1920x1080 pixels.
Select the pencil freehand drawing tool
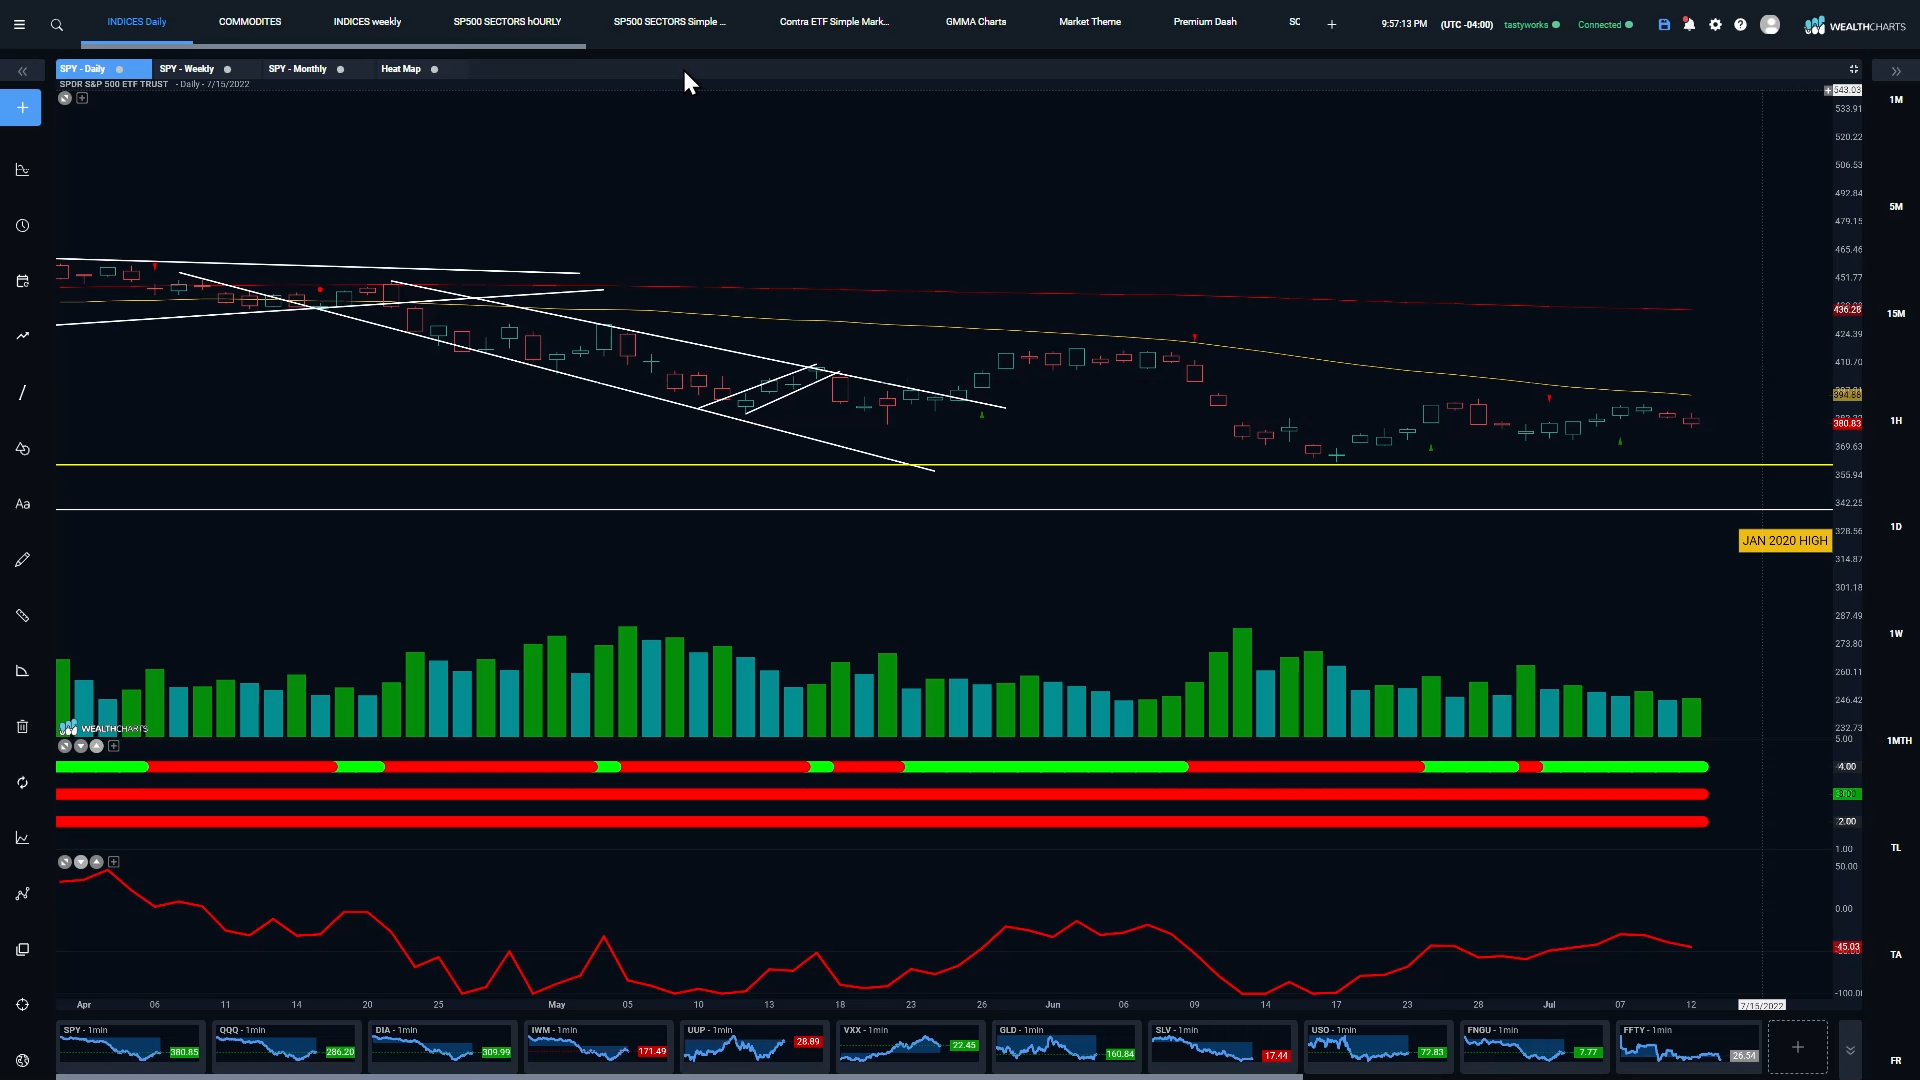(x=22, y=560)
